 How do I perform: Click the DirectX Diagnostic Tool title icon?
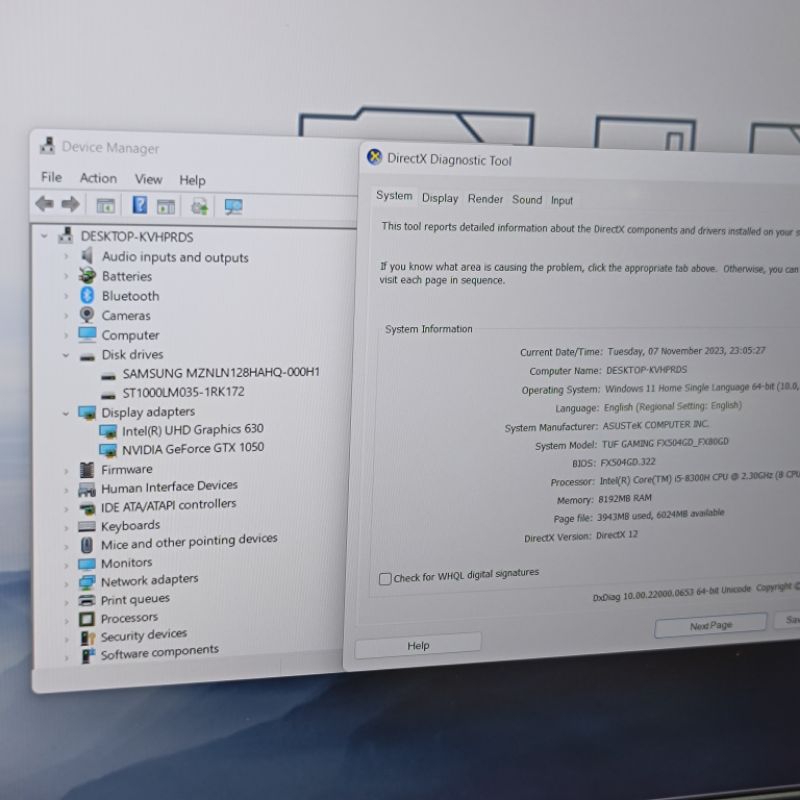[x=374, y=157]
